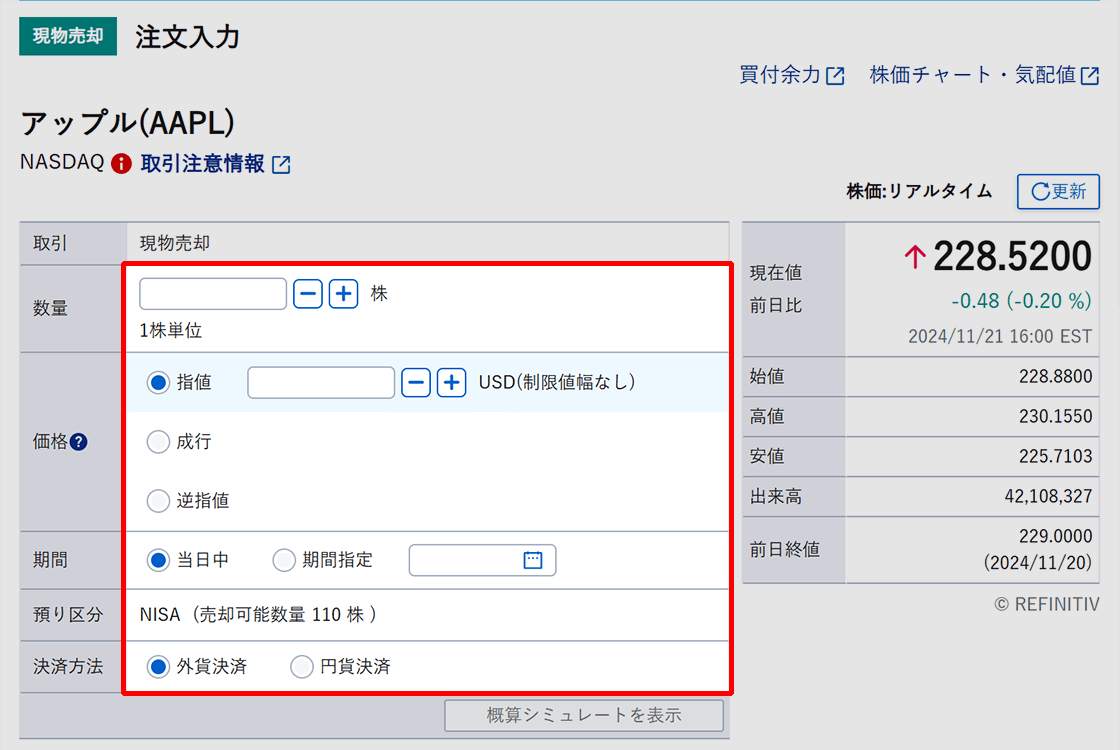
Task: Click the plus stepper beside the quantity field
Action: tap(344, 294)
